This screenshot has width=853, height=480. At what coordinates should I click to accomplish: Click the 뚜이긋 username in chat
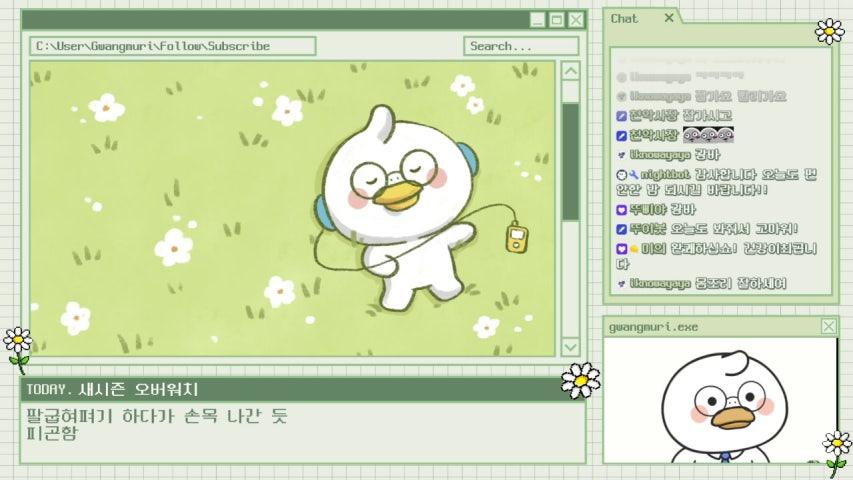(x=647, y=229)
